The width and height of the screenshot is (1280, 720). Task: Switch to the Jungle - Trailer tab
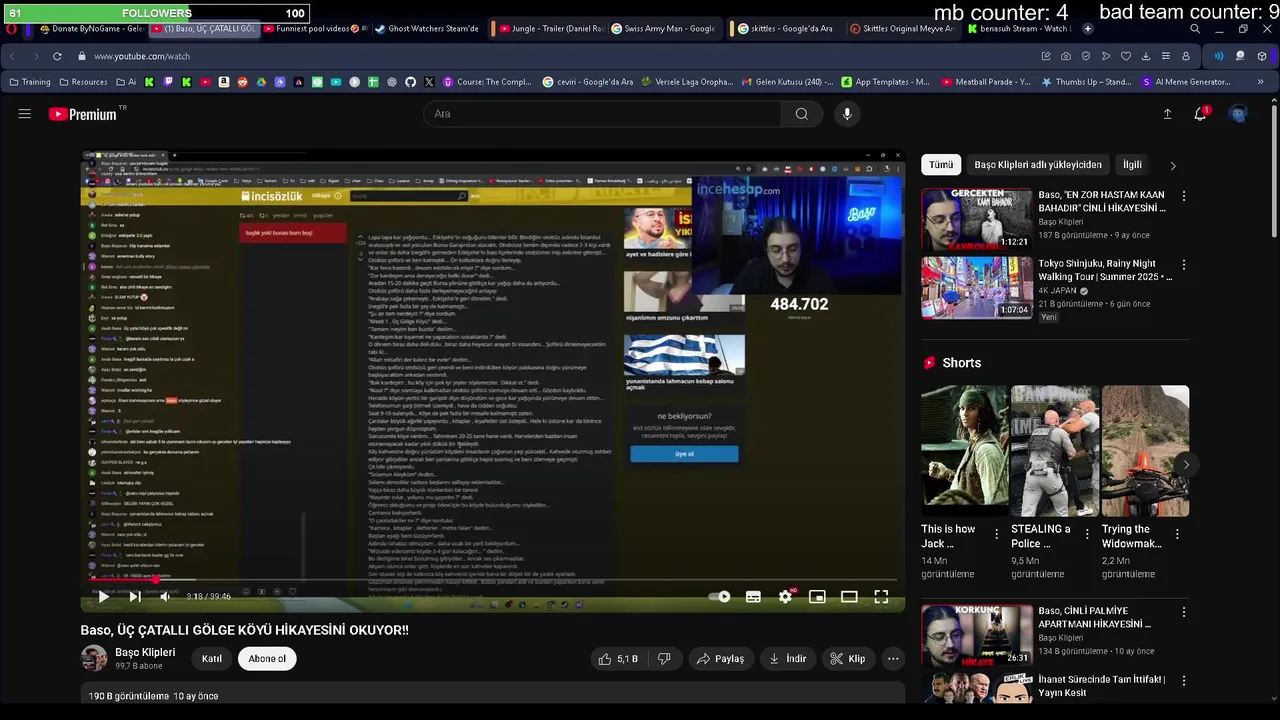click(x=551, y=29)
